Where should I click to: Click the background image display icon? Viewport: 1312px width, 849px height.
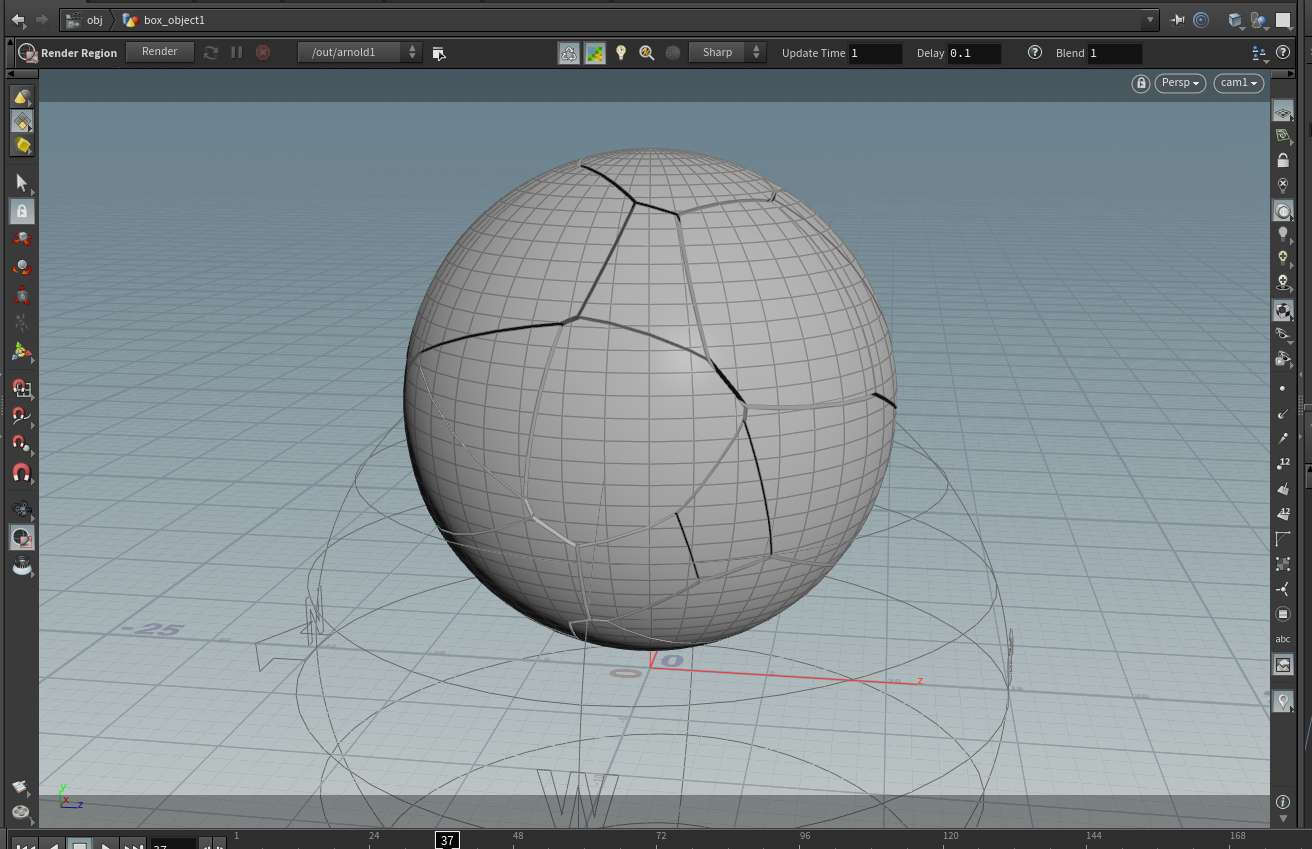[x=1283, y=664]
